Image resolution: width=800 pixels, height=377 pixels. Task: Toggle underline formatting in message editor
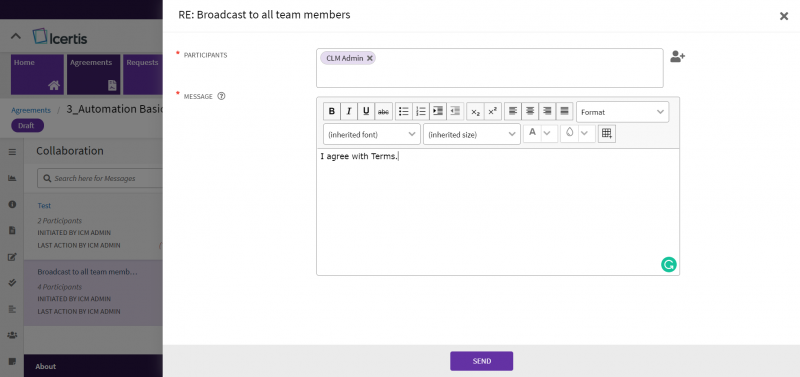tap(366, 112)
